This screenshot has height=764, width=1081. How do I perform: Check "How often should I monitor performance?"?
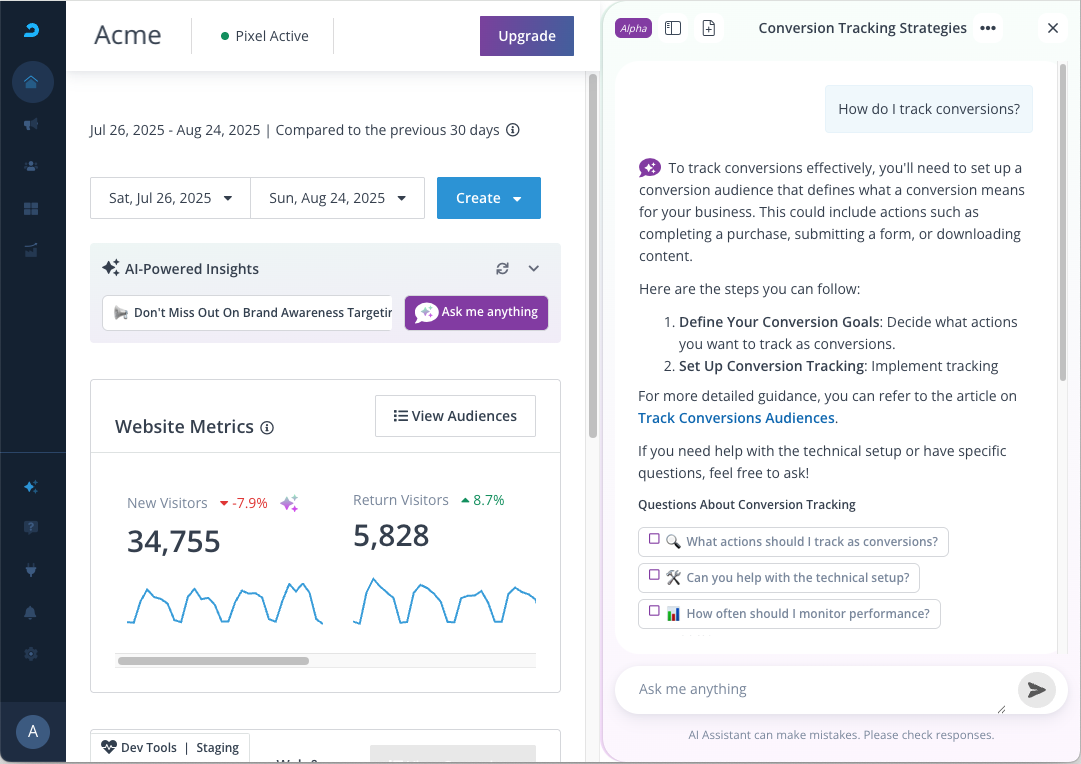pyautogui.click(x=654, y=611)
